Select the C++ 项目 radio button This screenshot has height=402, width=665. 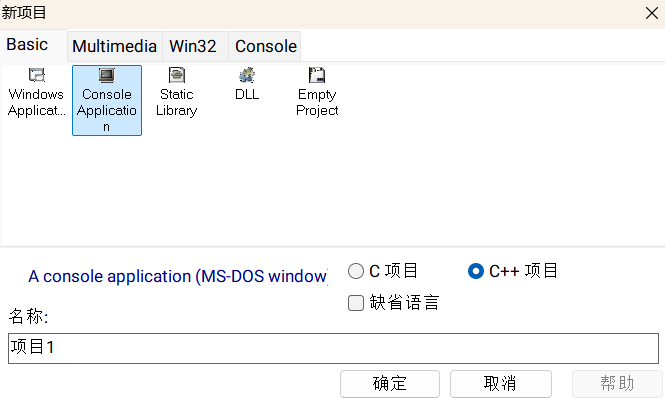pos(476,271)
